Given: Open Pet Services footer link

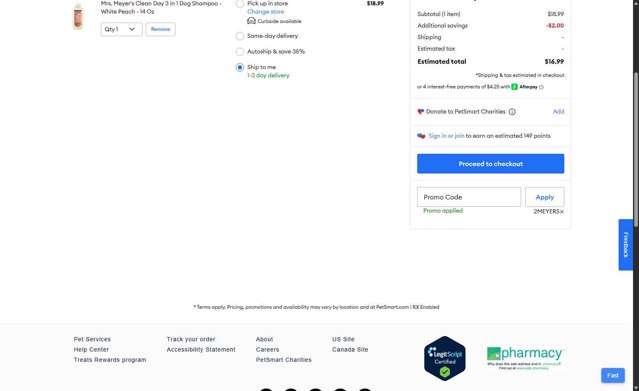Looking at the screenshot, I should pyautogui.click(x=92, y=339).
